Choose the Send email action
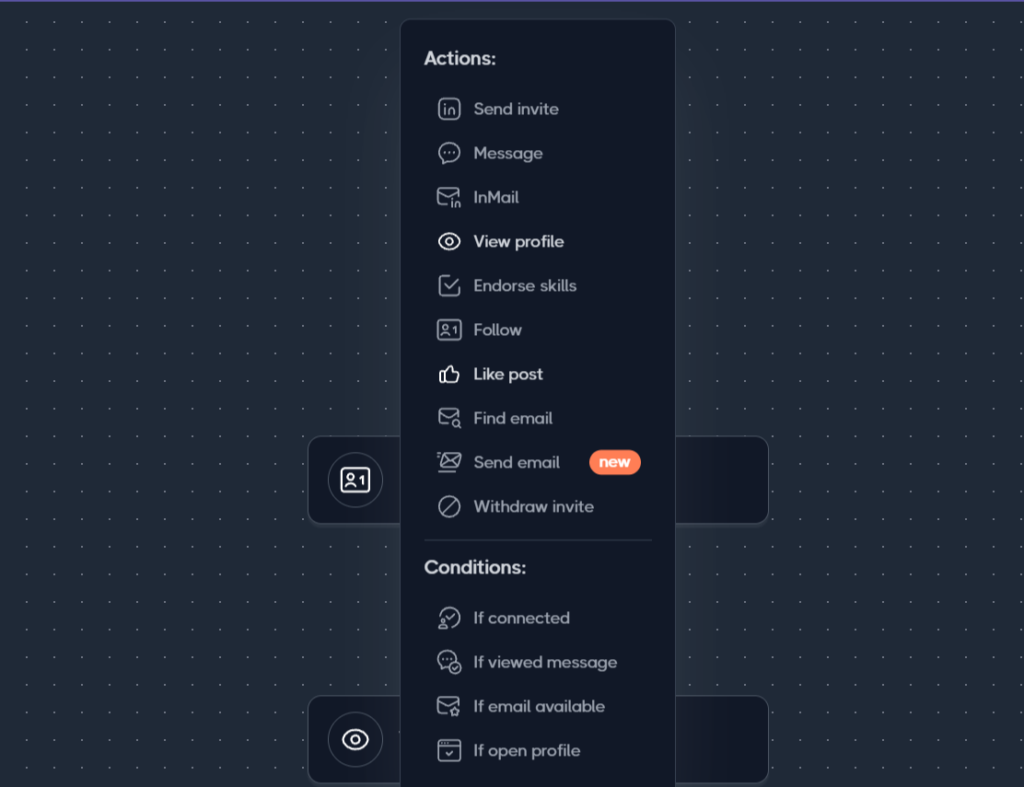This screenshot has width=1024, height=787. [516, 462]
